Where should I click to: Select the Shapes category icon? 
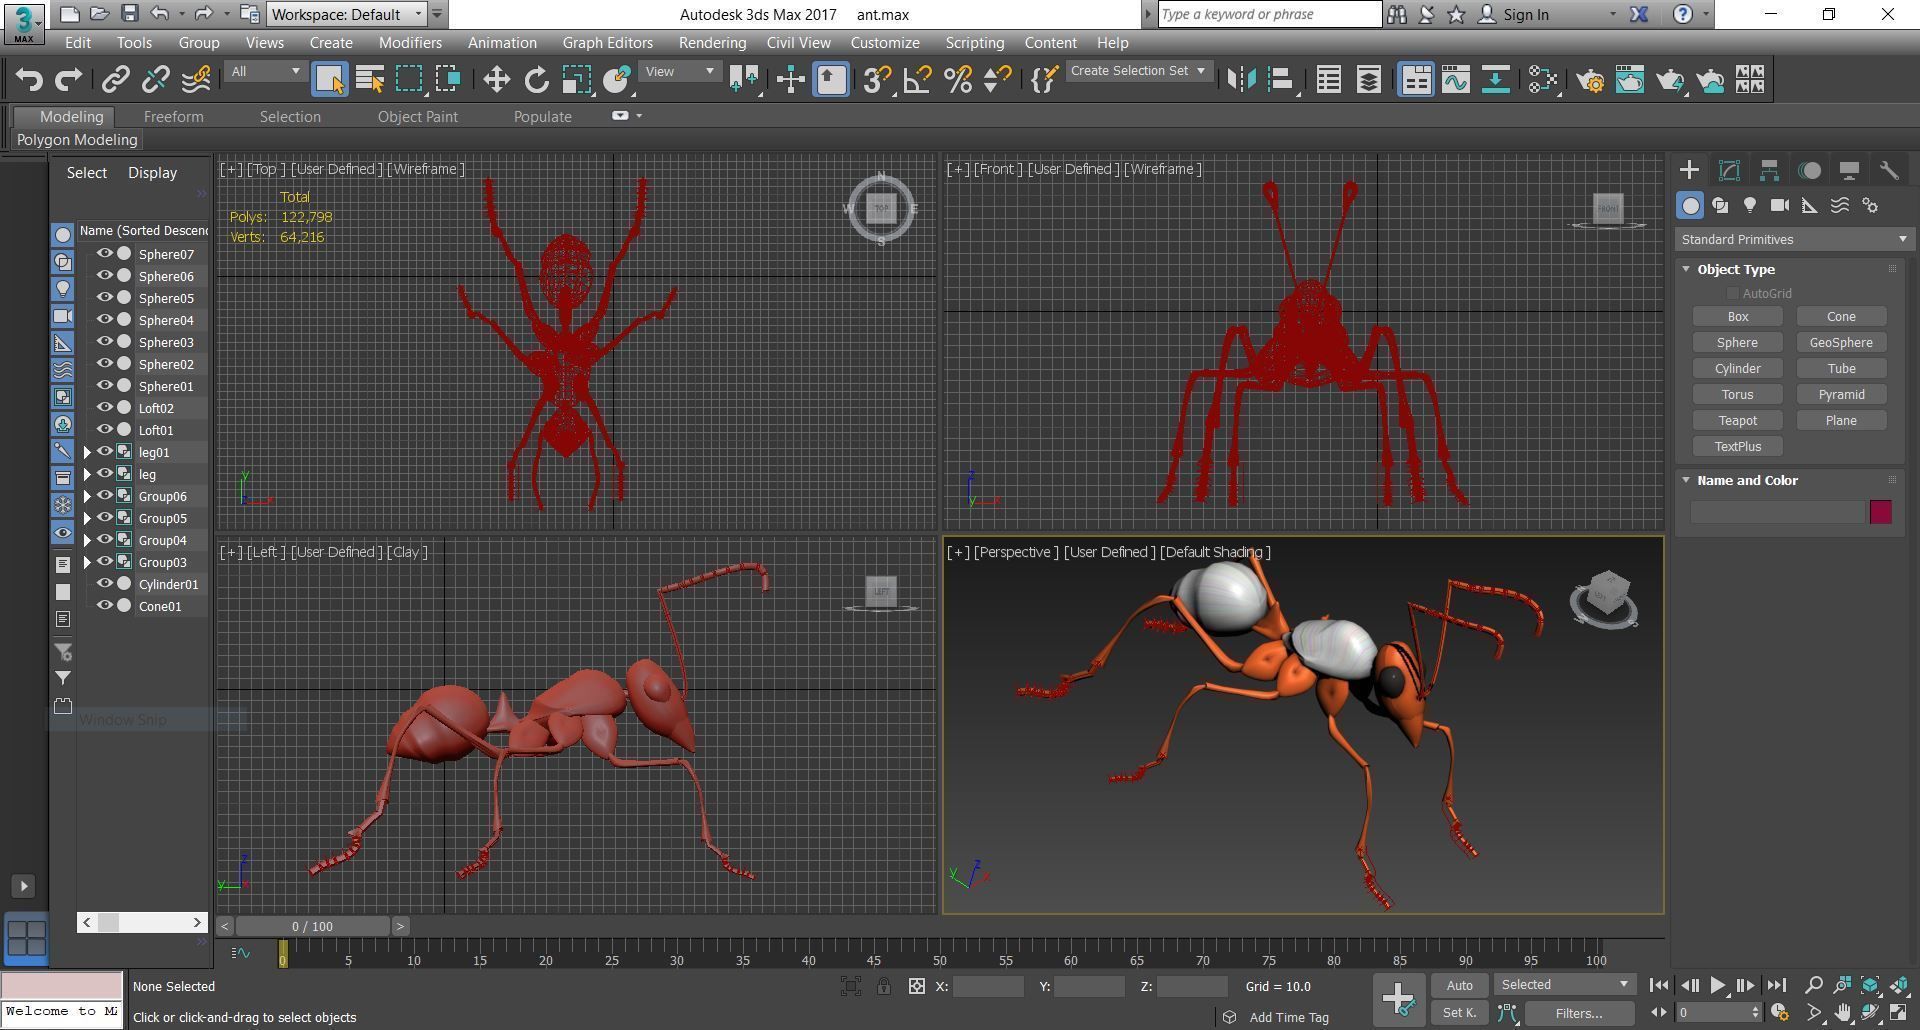(1720, 205)
